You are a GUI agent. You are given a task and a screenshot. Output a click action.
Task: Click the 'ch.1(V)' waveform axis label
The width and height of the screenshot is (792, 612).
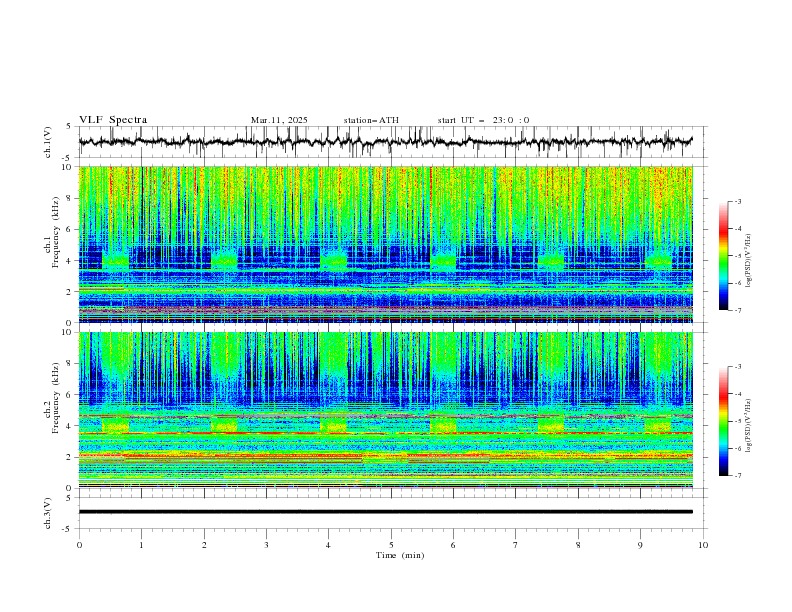point(48,142)
